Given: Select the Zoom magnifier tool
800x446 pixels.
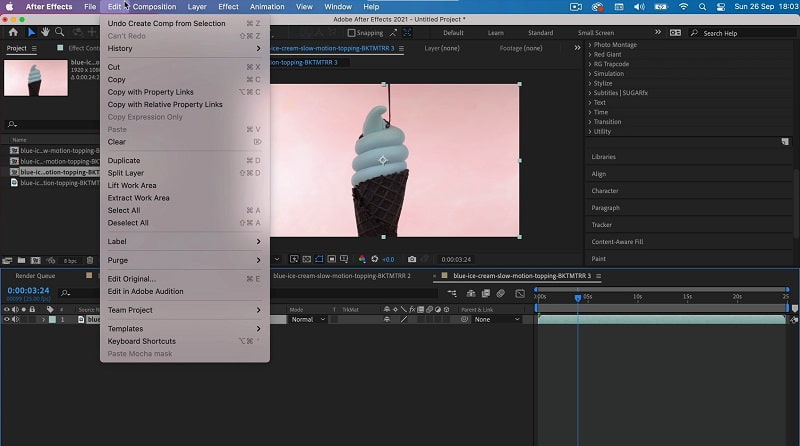Looking at the screenshot, I should coord(60,32).
